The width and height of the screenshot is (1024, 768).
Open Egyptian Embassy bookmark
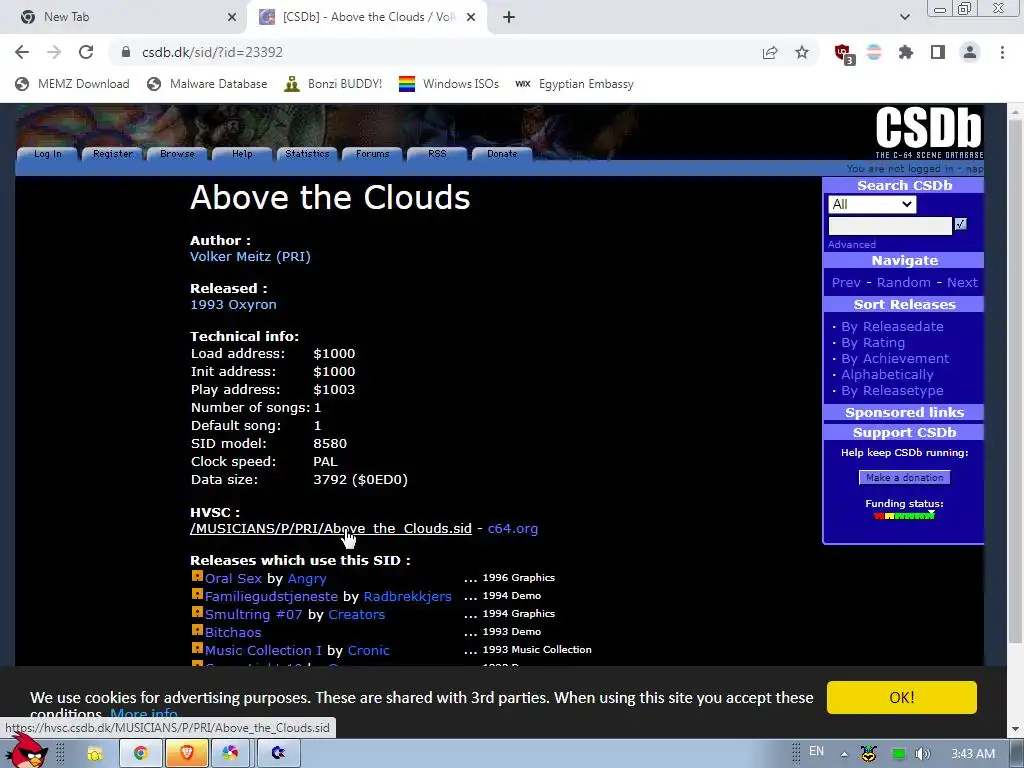click(x=574, y=84)
